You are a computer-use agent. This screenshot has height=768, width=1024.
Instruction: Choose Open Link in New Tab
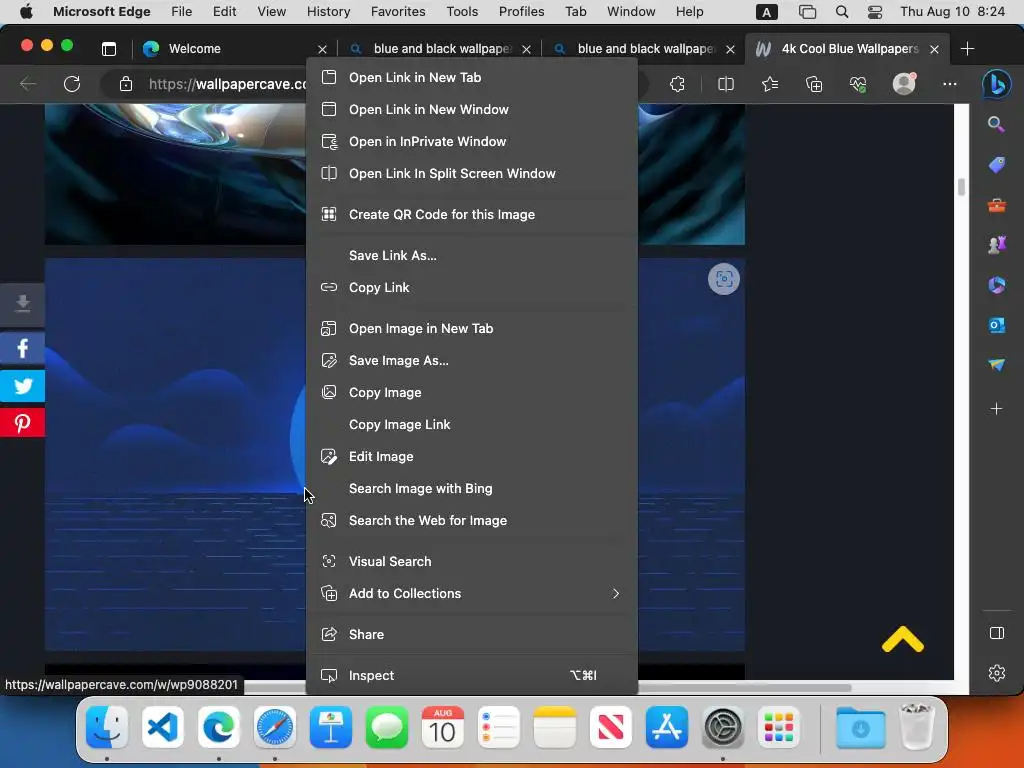pos(472,78)
